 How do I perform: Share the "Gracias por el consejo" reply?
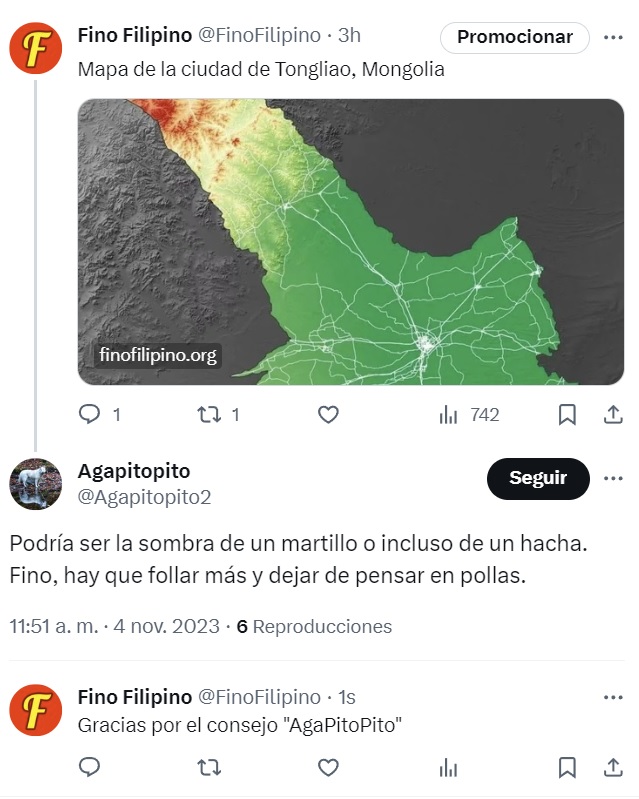612,767
